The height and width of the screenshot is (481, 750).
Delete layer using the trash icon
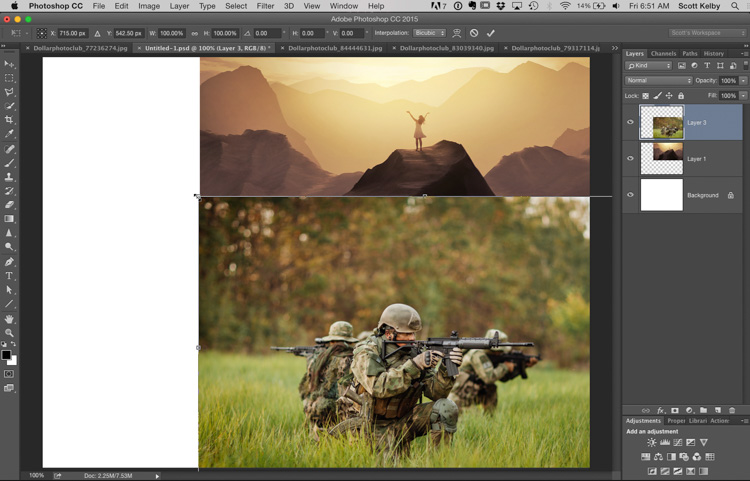pyautogui.click(x=732, y=410)
